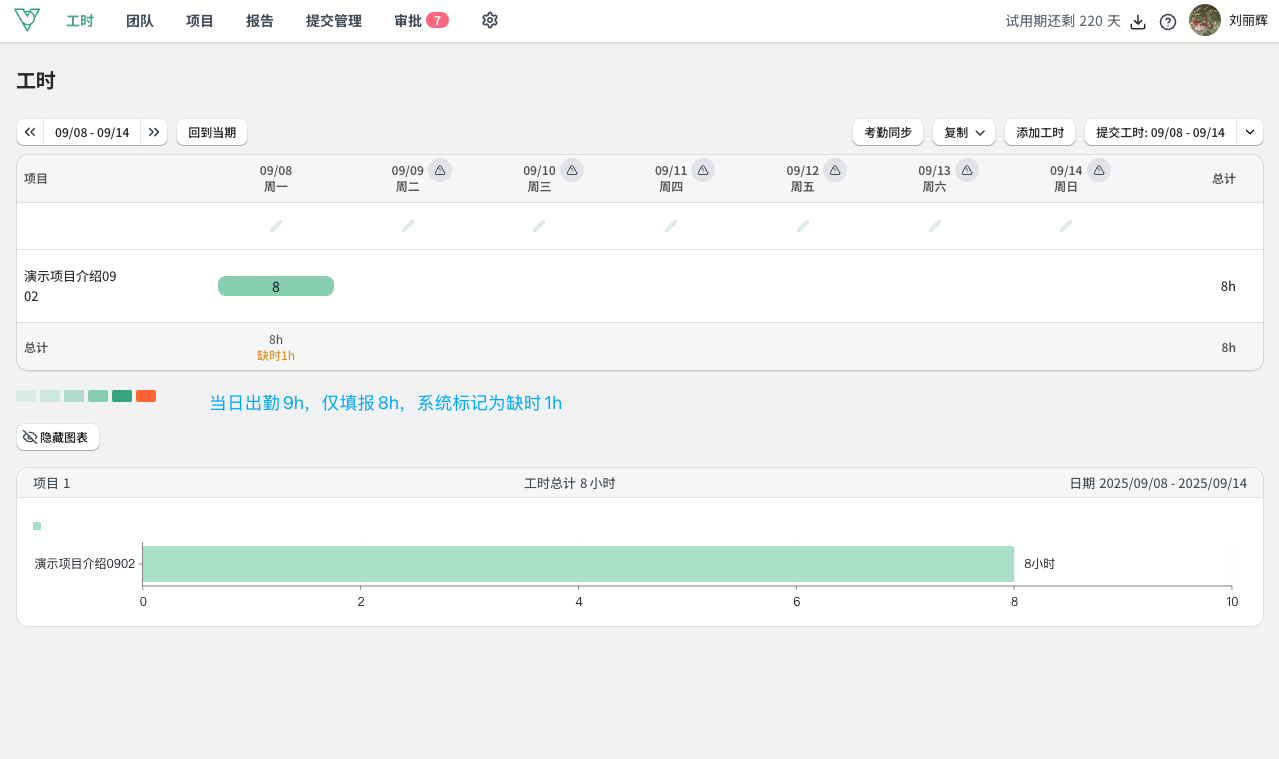Click 总计 column header
Viewport: 1279px width, 759px height.
coord(1224,178)
